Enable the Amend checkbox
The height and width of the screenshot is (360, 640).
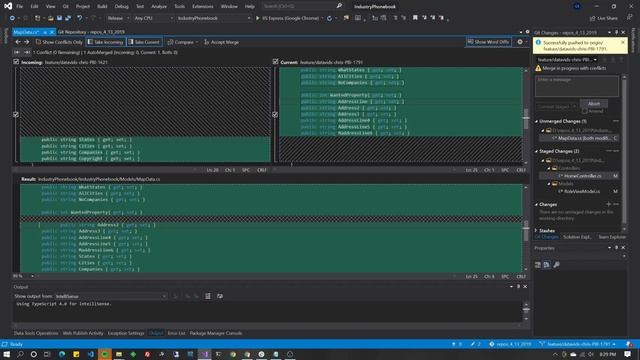(x=585, y=111)
